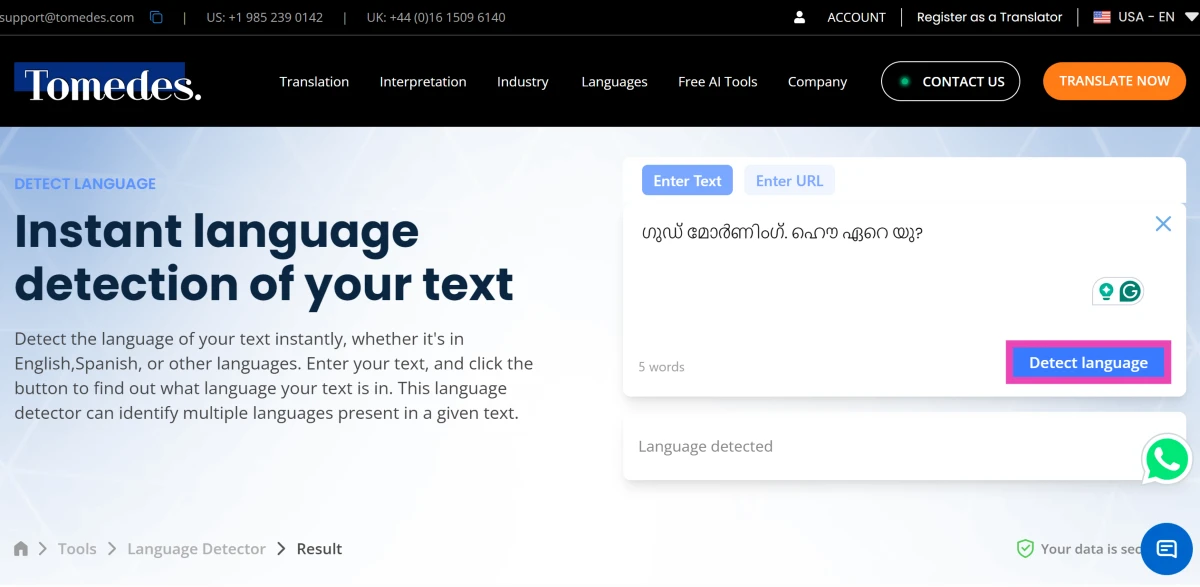Open Language Detector from the breadcrumb
The image size is (1200, 587).
(x=196, y=548)
